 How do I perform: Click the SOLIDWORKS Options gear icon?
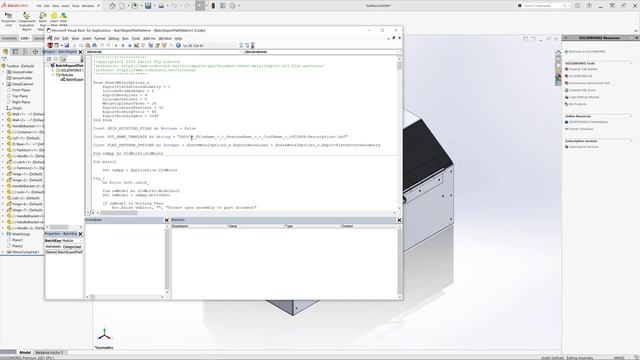click(232, 6)
